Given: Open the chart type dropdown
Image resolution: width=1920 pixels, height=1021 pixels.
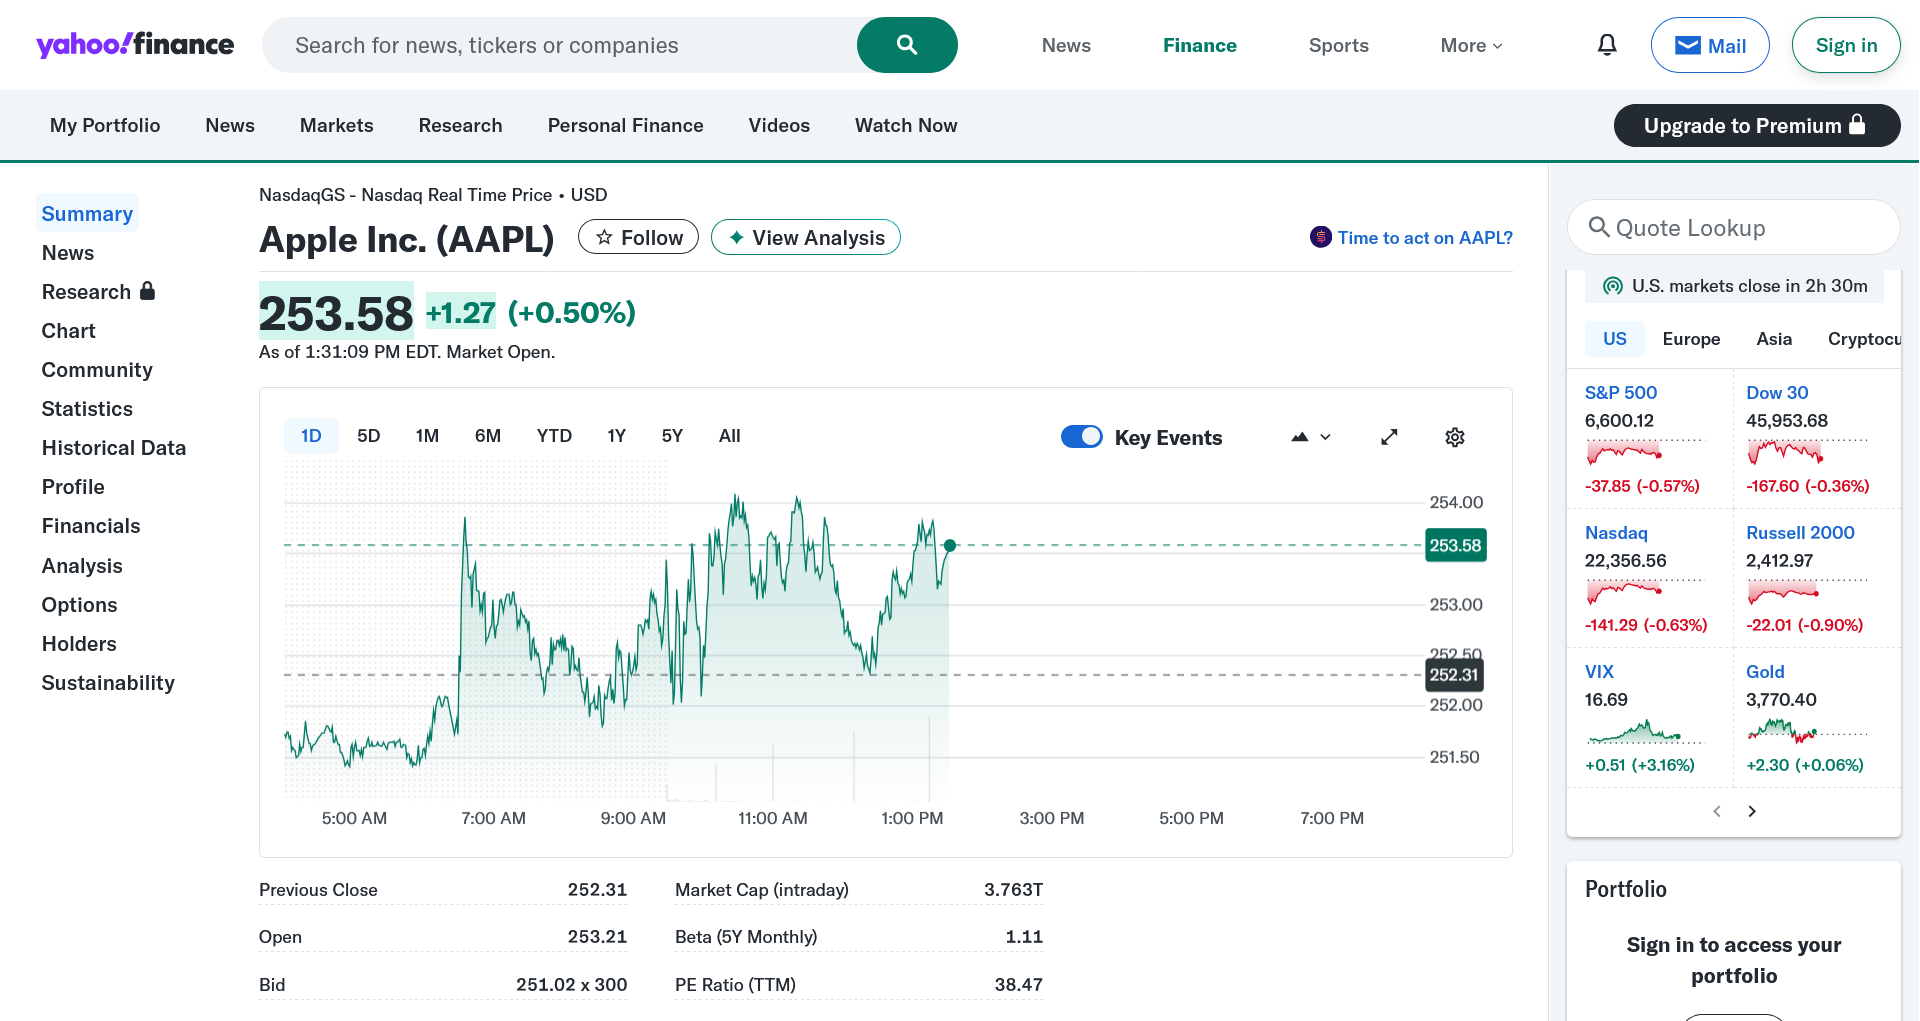Looking at the screenshot, I should point(1311,437).
